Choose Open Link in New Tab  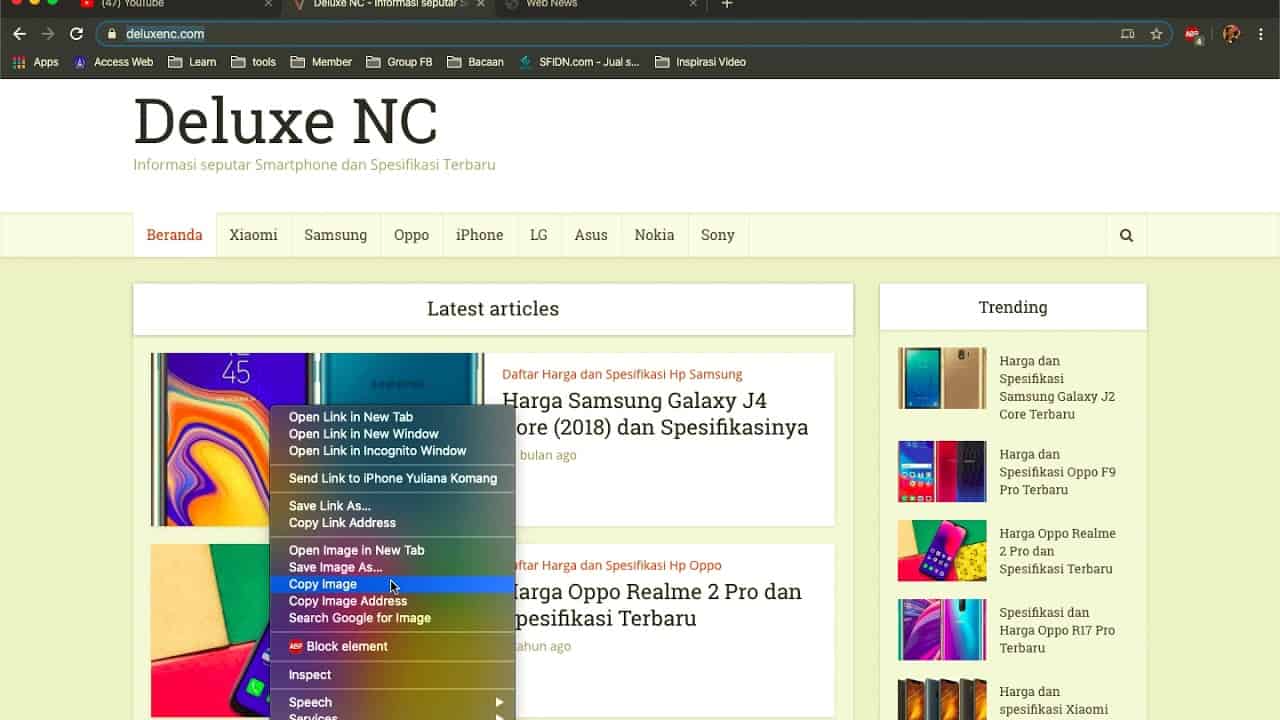(x=392, y=417)
